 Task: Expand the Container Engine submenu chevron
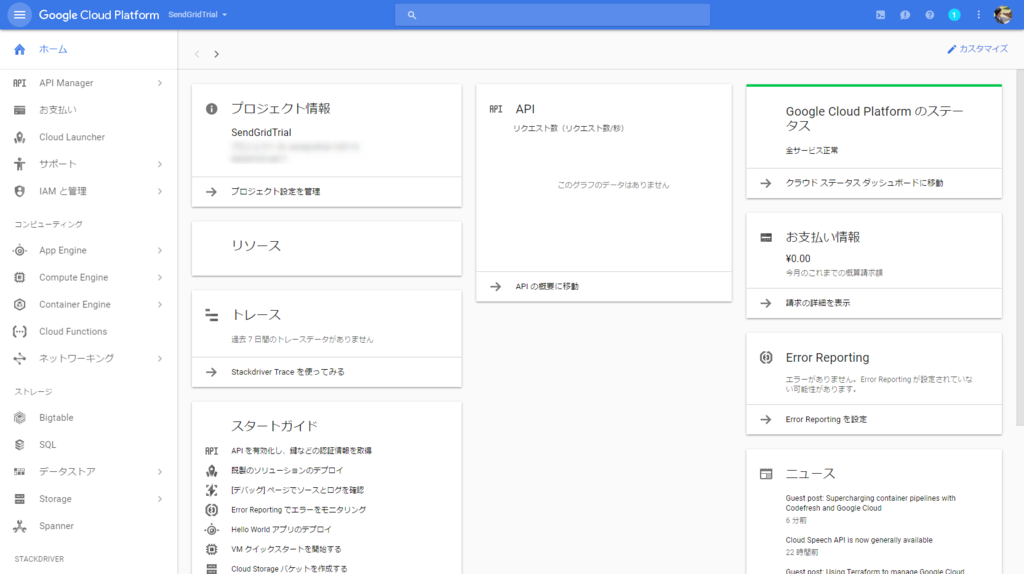point(159,304)
